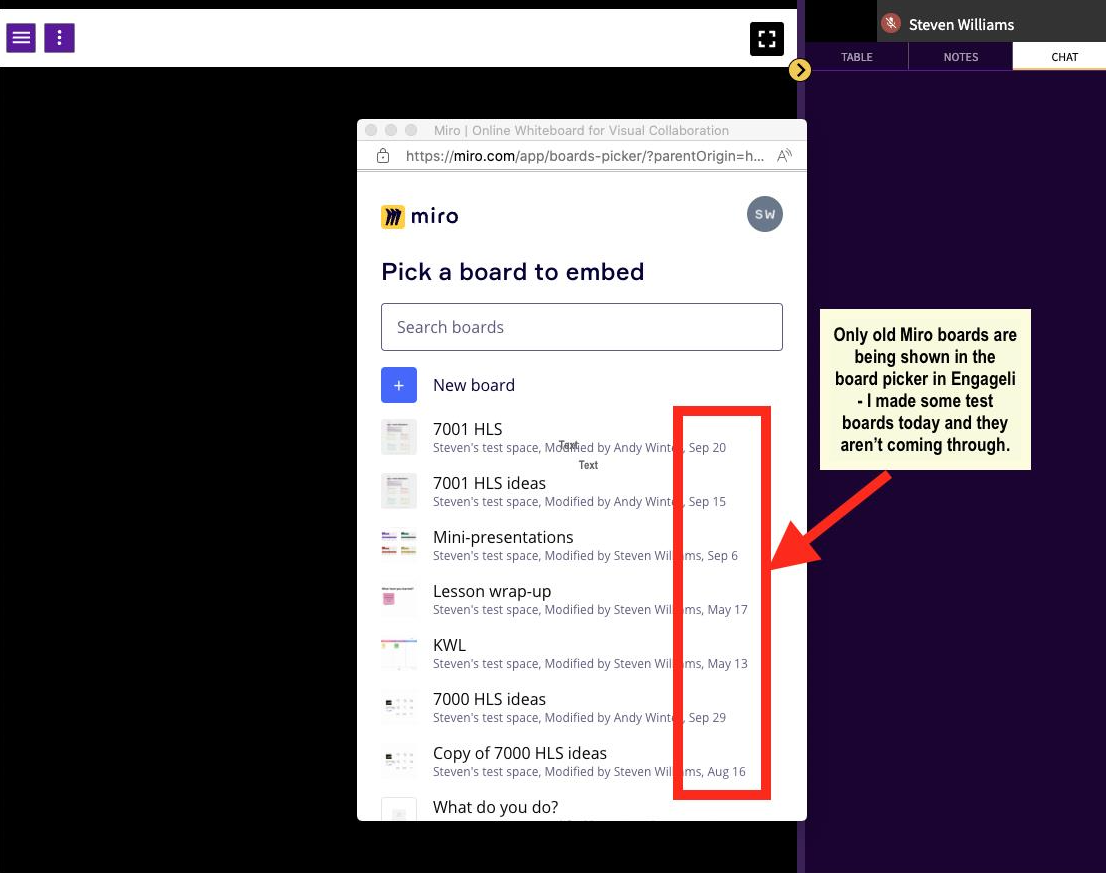Choose the 7001 HLS ideas board
The height and width of the screenshot is (873, 1106).
pos(582,492)
